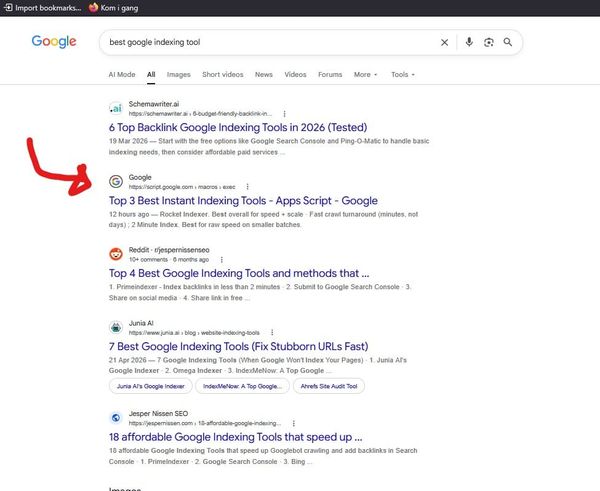Open the 7 Best Google Indexing Tools link
The image size is (600, 491).
click(238, 346)
